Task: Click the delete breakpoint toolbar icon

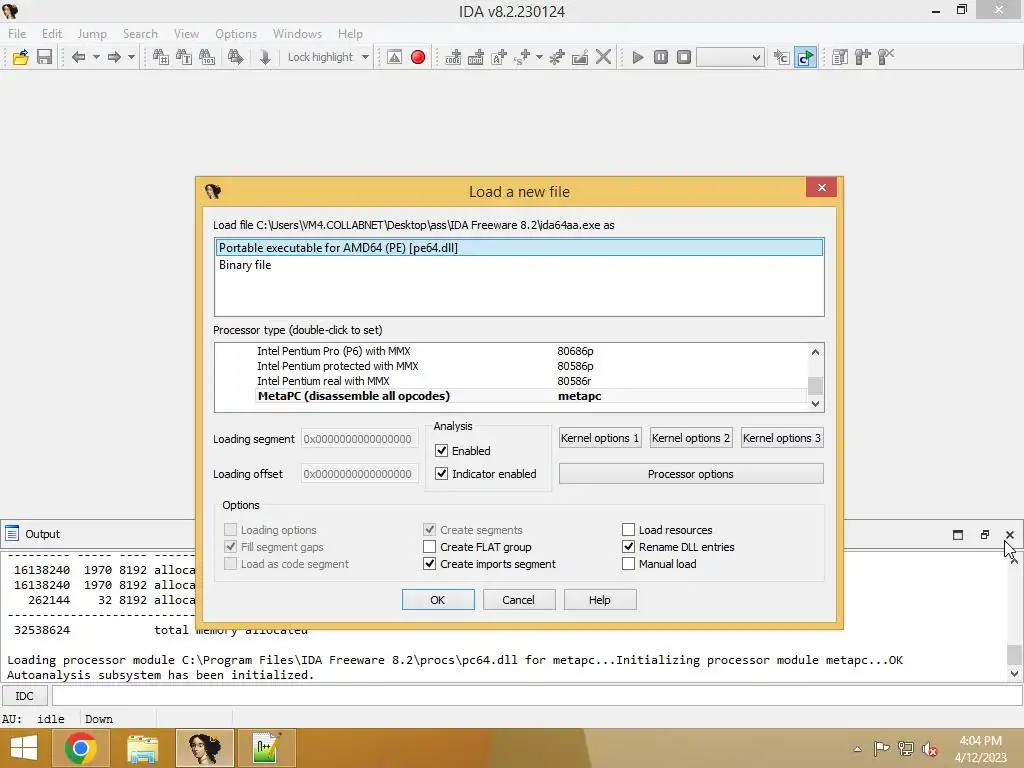Action: tap(886, 57)
